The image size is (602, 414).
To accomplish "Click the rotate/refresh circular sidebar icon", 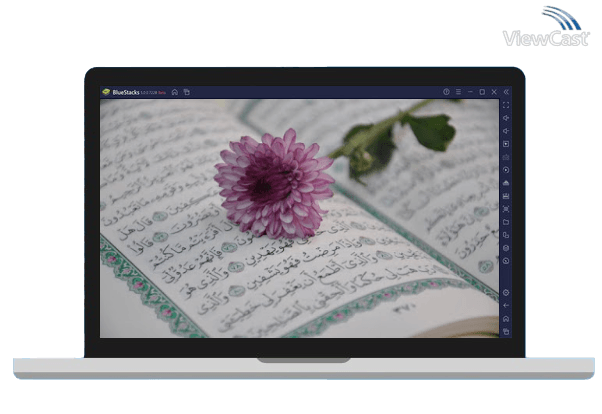I will [x=506, y=261].
